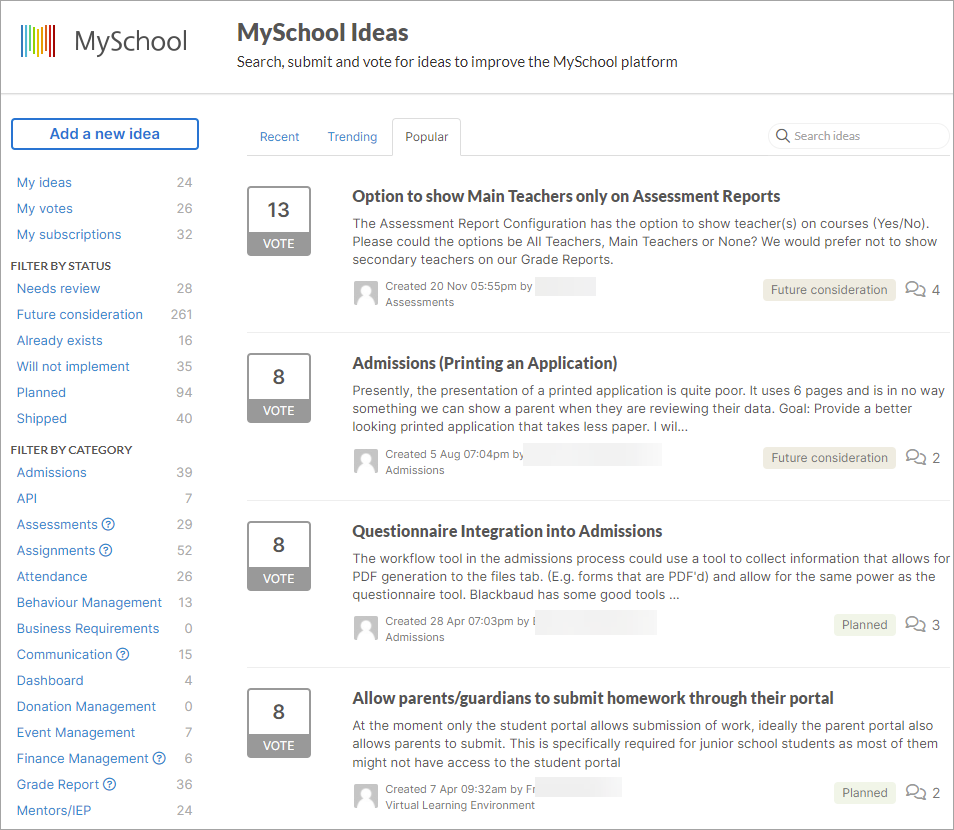The height and width of the screenshot is (830, 954).
Task: Filter by Planned status in sidebar
Action: (41, 393)
